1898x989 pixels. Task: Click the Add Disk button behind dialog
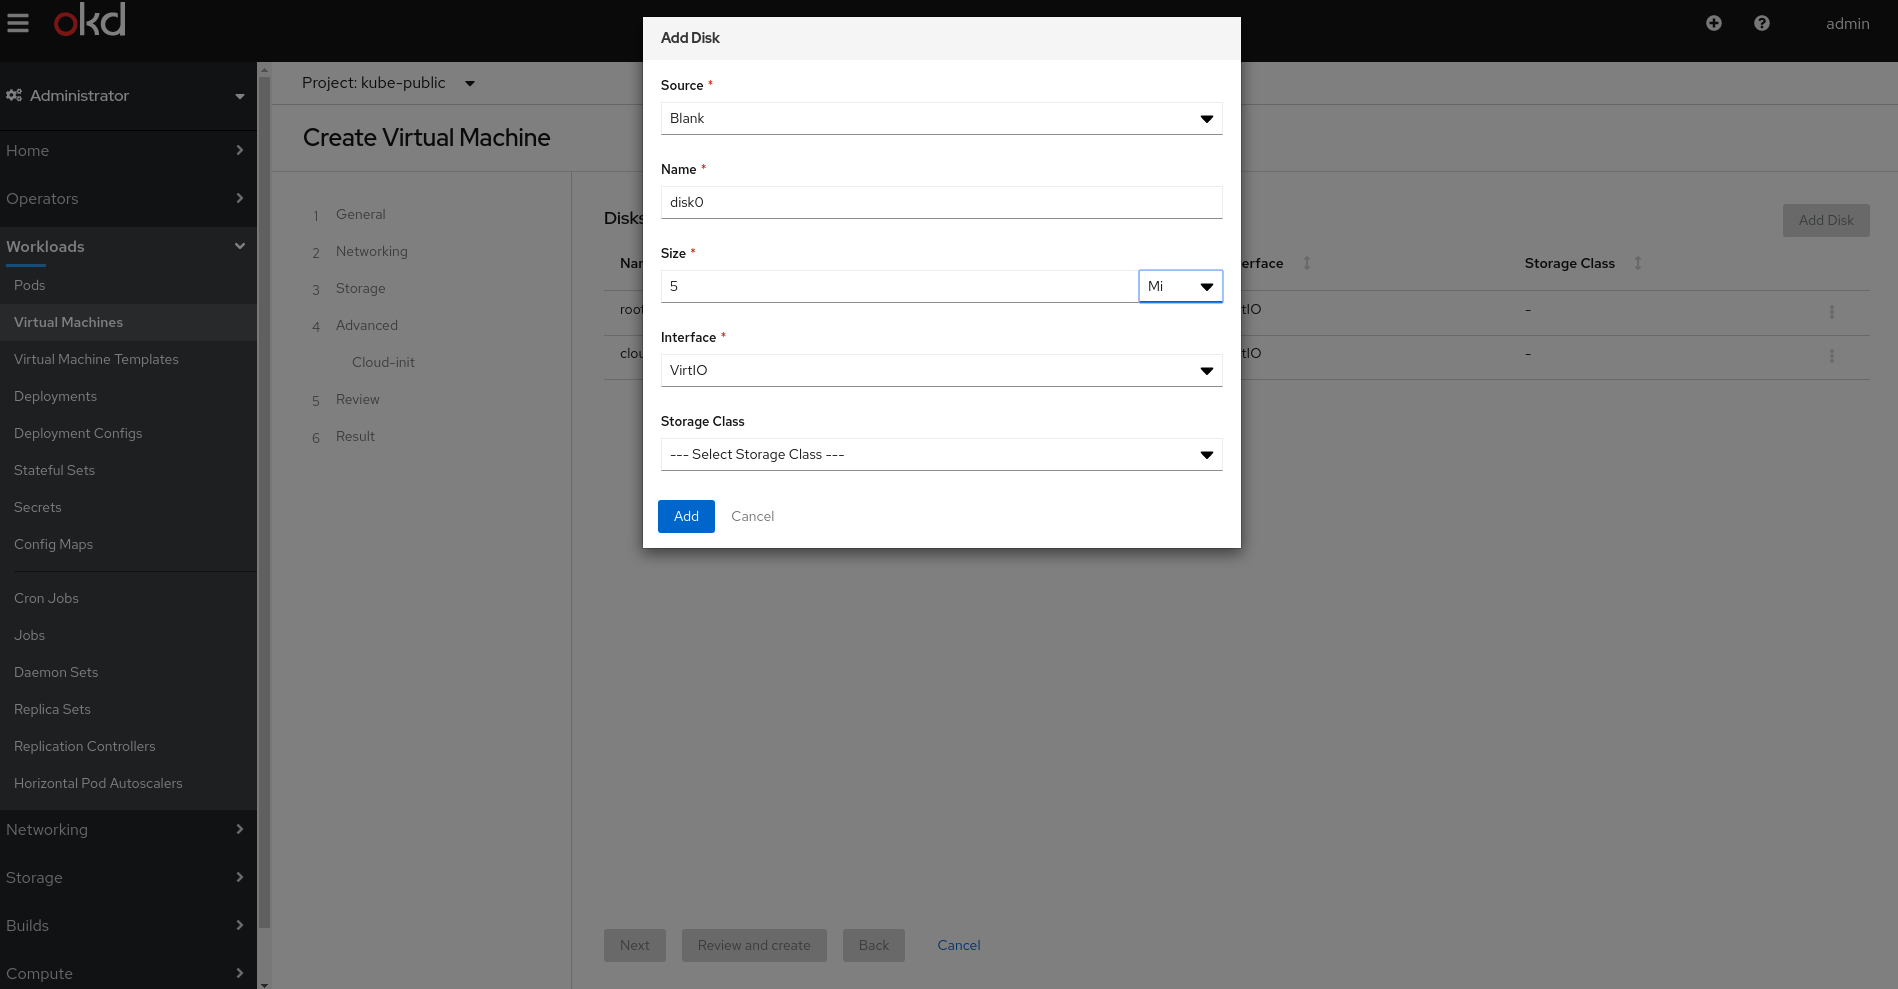click(1825, 220)
